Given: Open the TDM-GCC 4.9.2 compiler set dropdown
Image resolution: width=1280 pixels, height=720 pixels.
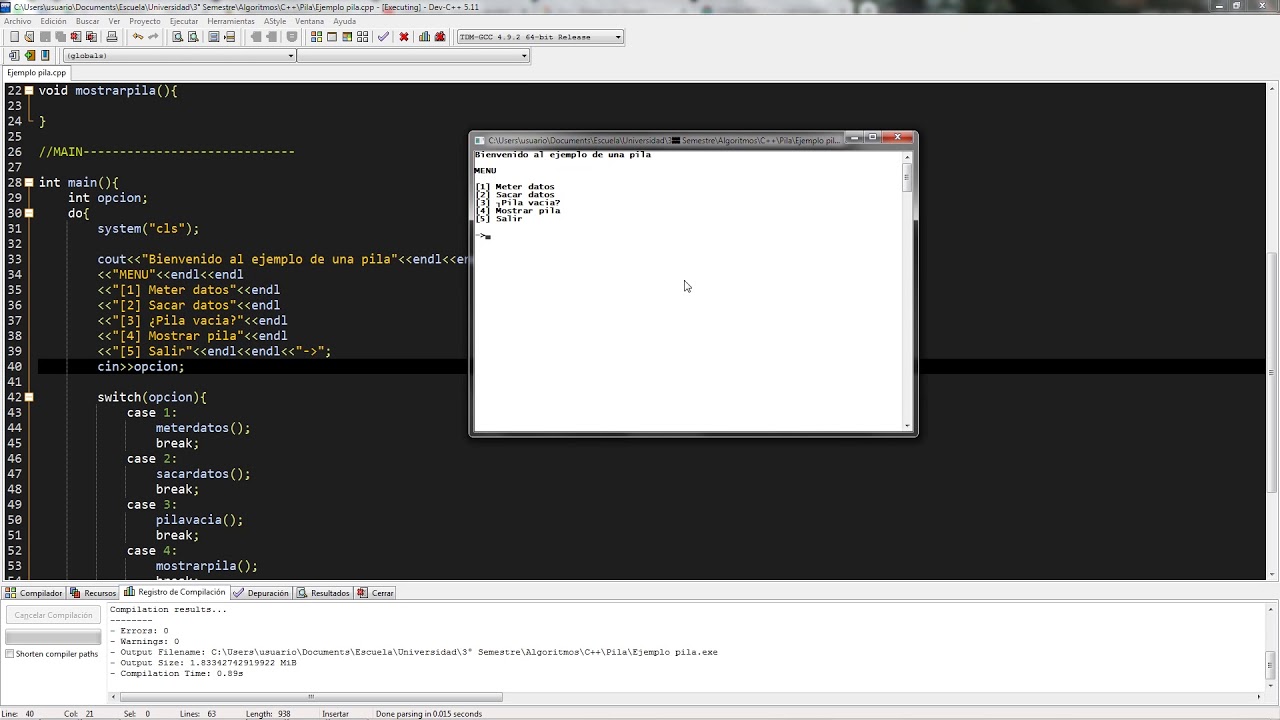Looking at the screenshot, I should click(540, 37).
